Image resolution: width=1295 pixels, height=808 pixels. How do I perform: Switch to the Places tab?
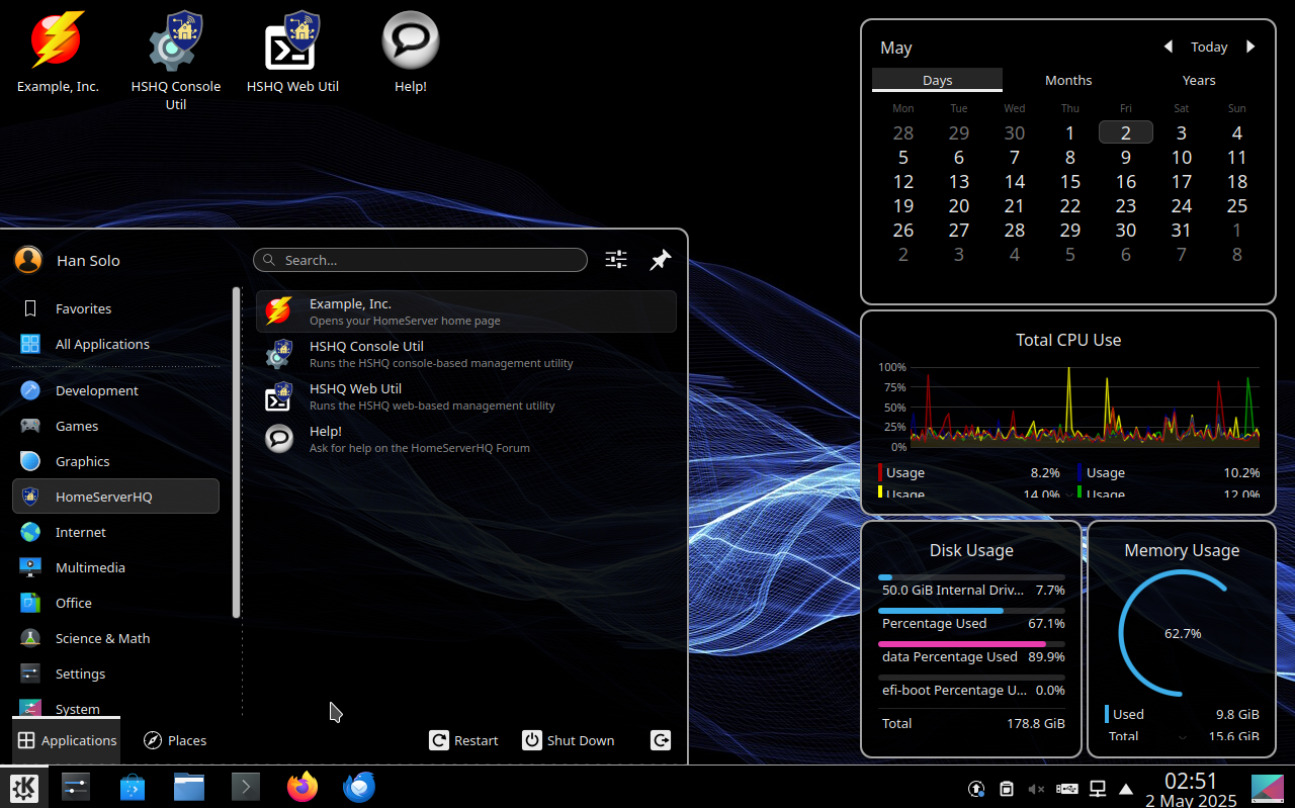pyautogui.click(x=175, y=740)
